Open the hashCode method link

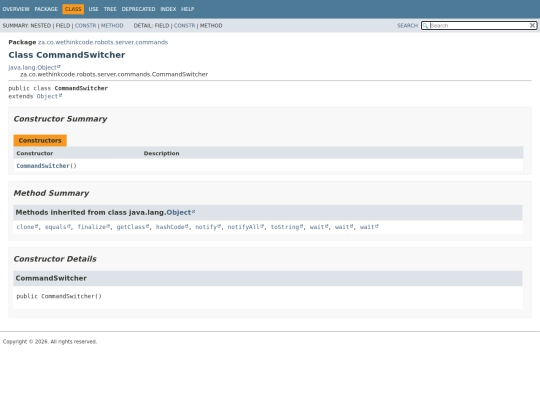[x=172, y=227]
